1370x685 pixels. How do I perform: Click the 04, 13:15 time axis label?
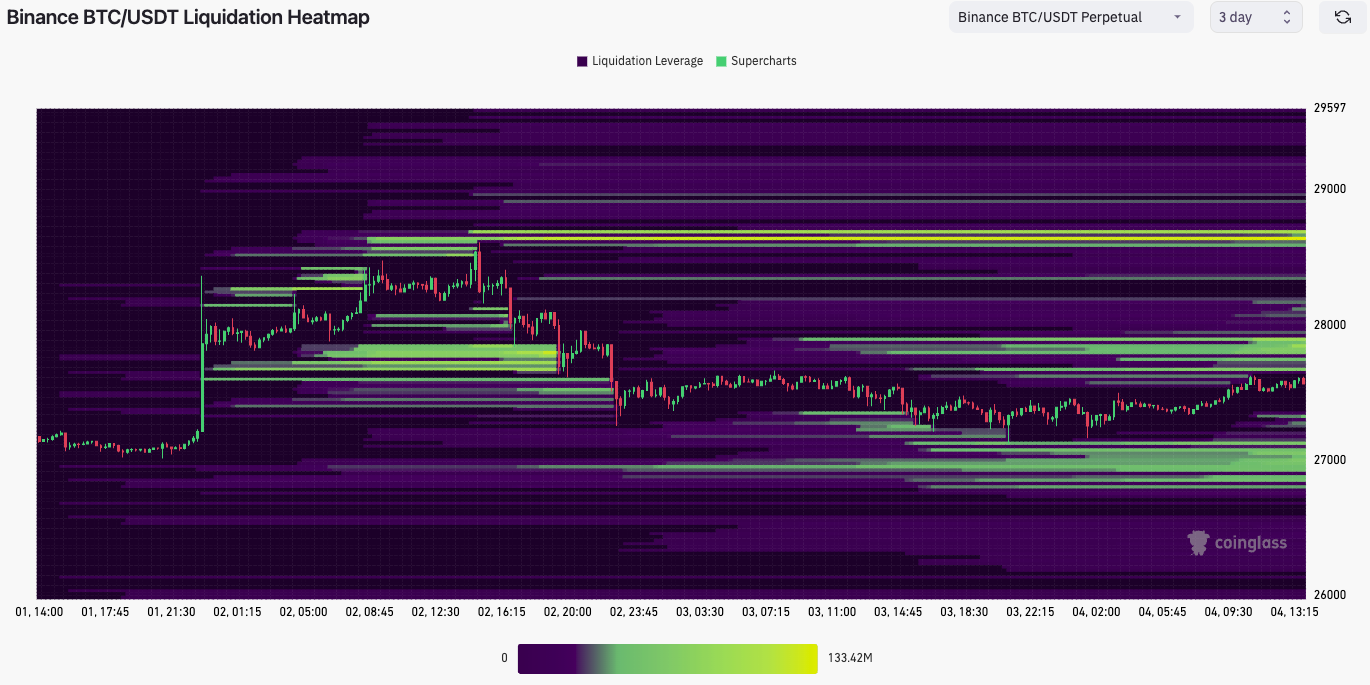1294,611
